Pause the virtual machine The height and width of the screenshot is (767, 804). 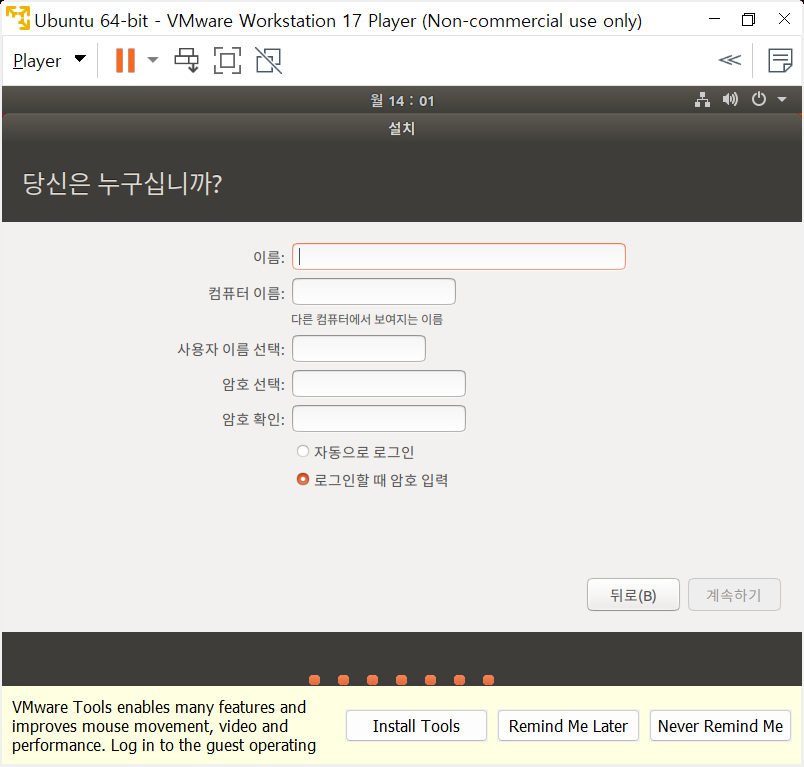tap(125, 60)
